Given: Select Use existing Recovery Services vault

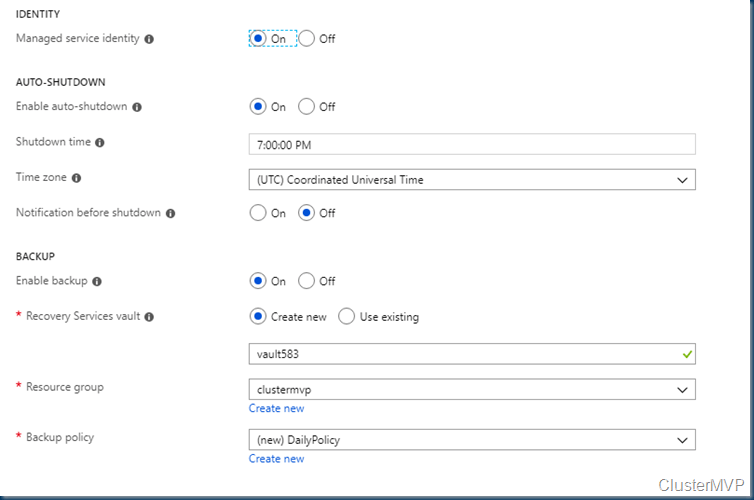Looking at the screenshot, I should pyautogui.click(x=347, y=317).
